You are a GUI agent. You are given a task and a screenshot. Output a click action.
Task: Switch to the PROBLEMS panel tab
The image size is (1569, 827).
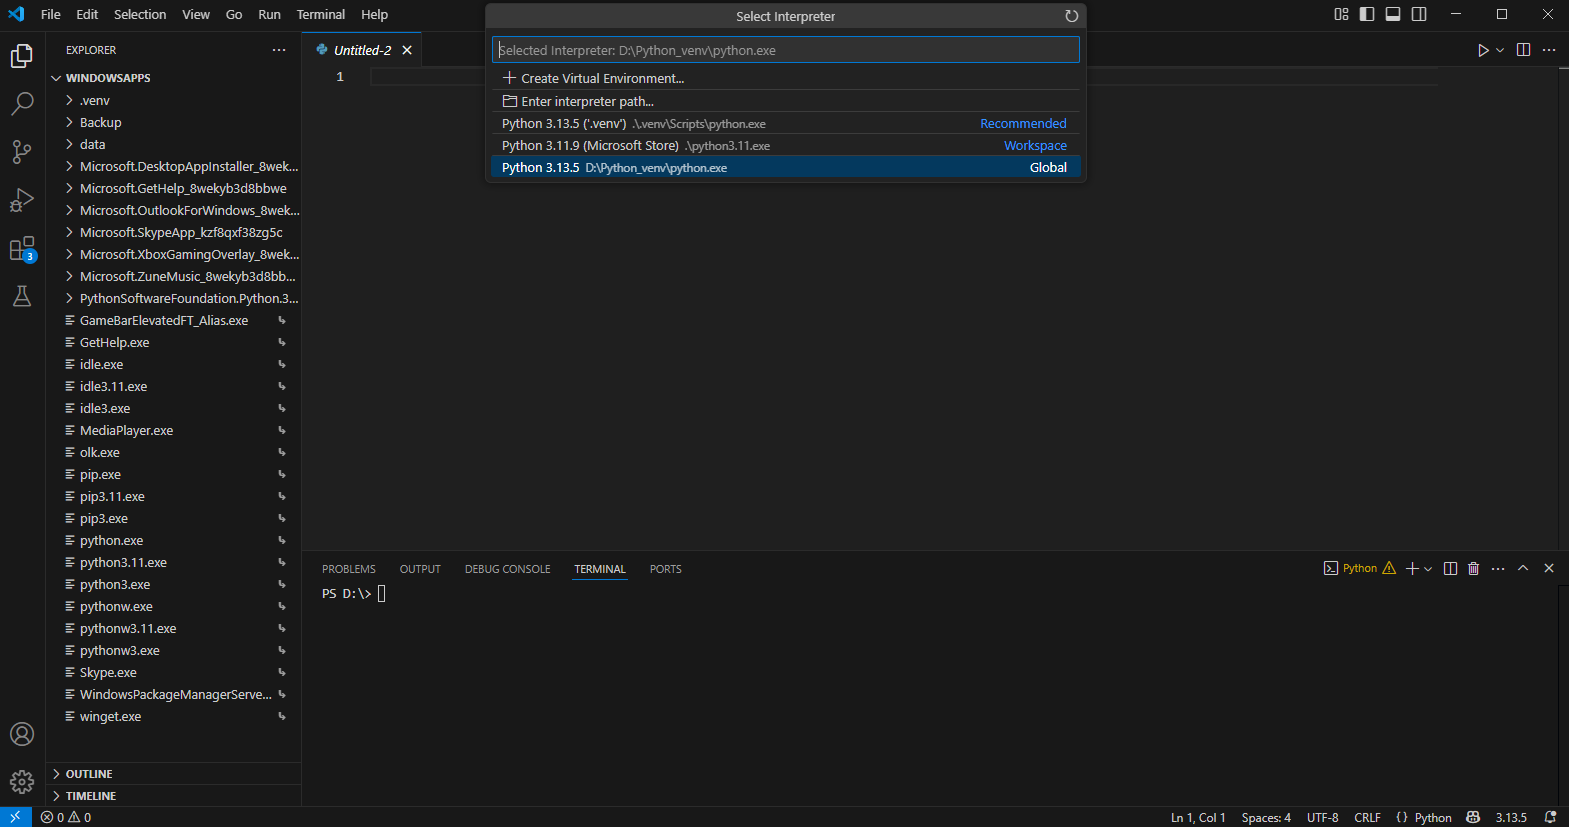[349, 569]
